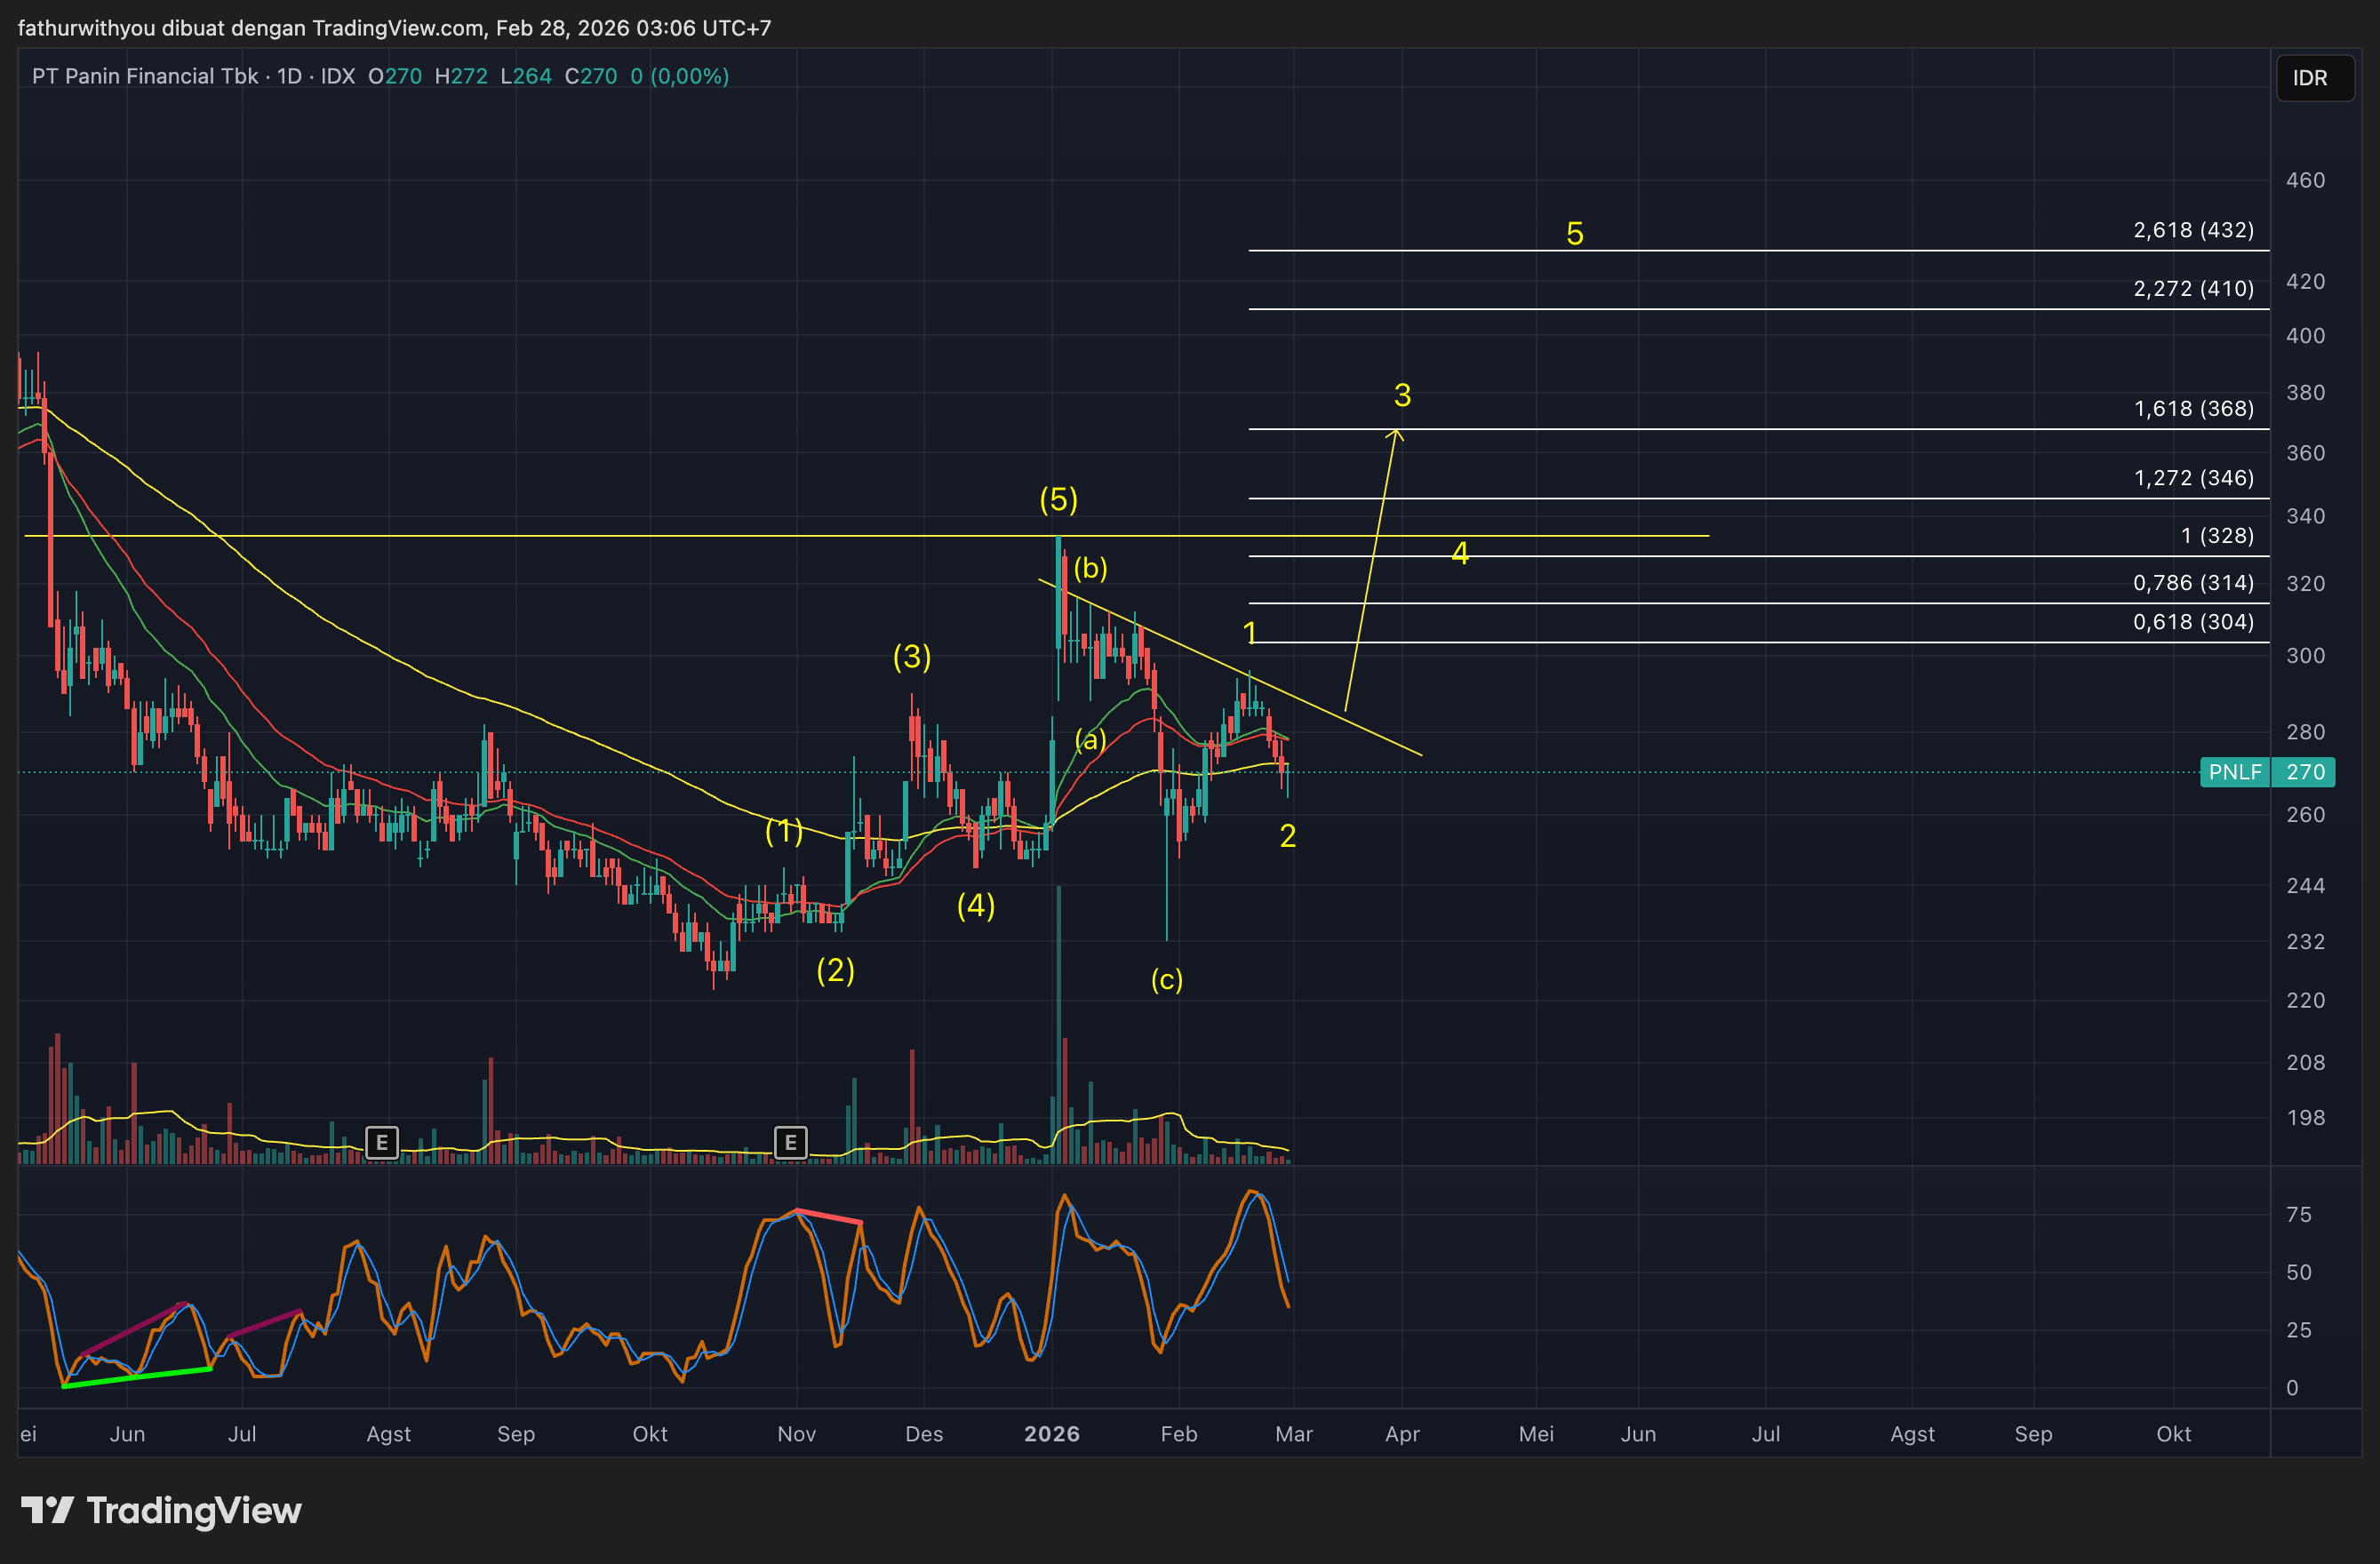Image resolution: width=2380 pixels, height=1564 pixels.
Task: Click the oscillator 75 level label
Action: point(2298,1214)
